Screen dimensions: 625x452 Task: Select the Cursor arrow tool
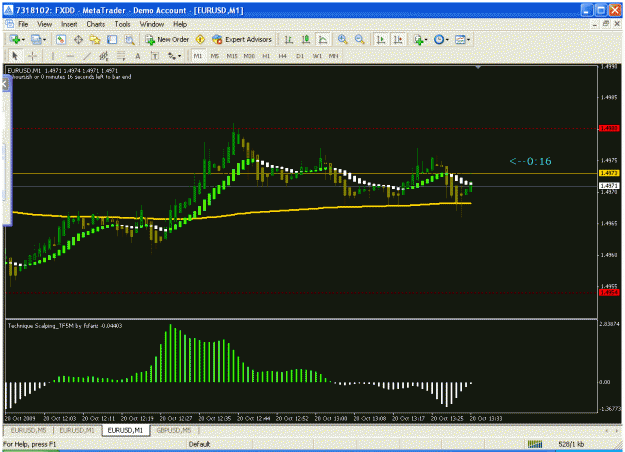(x=15, y=56)
